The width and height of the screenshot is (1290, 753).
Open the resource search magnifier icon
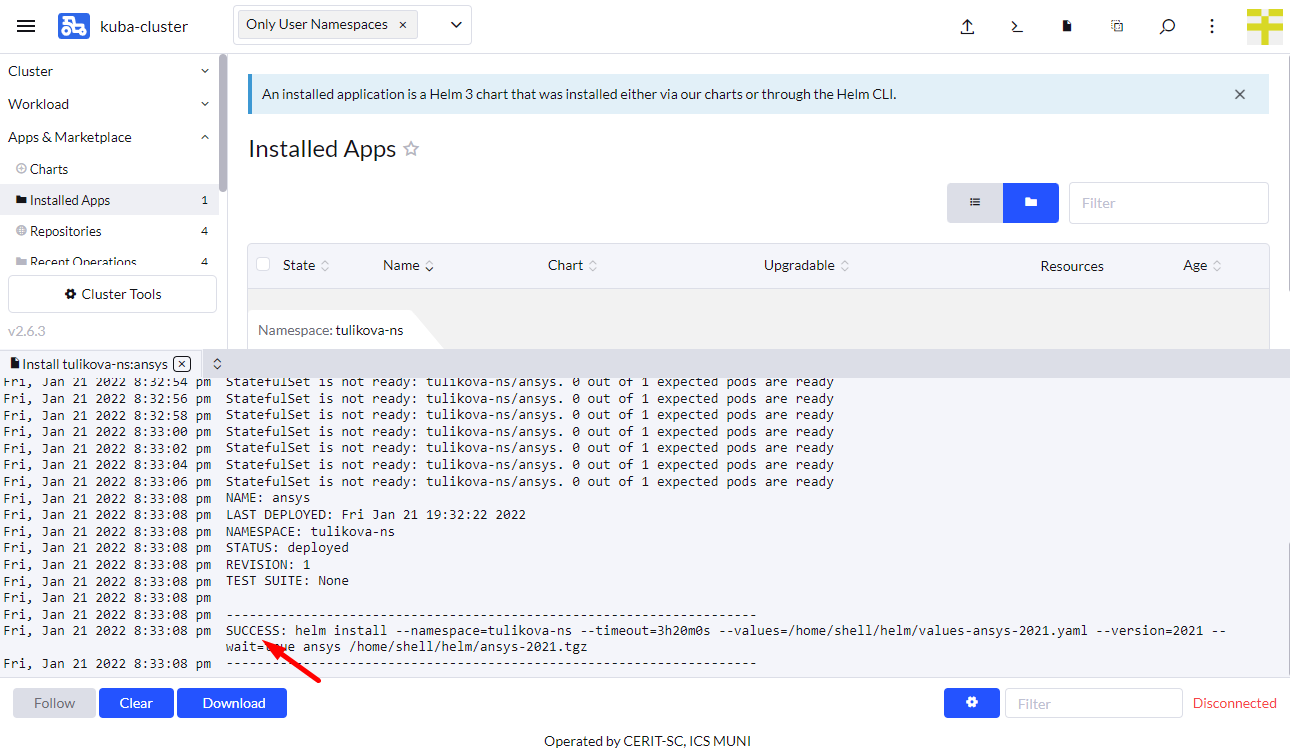pos(1167,27)
